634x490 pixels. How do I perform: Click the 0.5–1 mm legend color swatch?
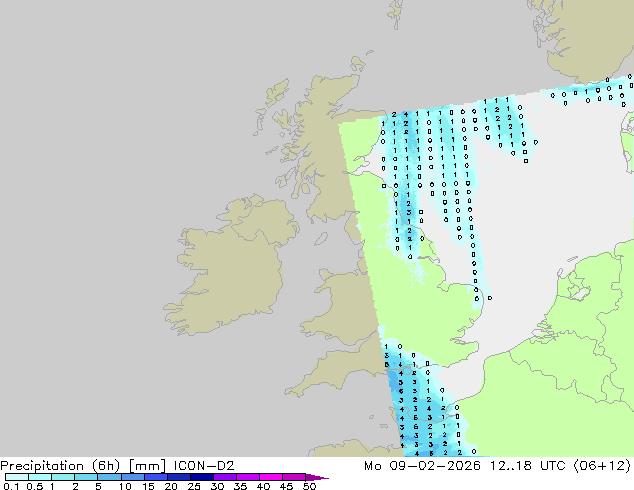click(40, 477)
